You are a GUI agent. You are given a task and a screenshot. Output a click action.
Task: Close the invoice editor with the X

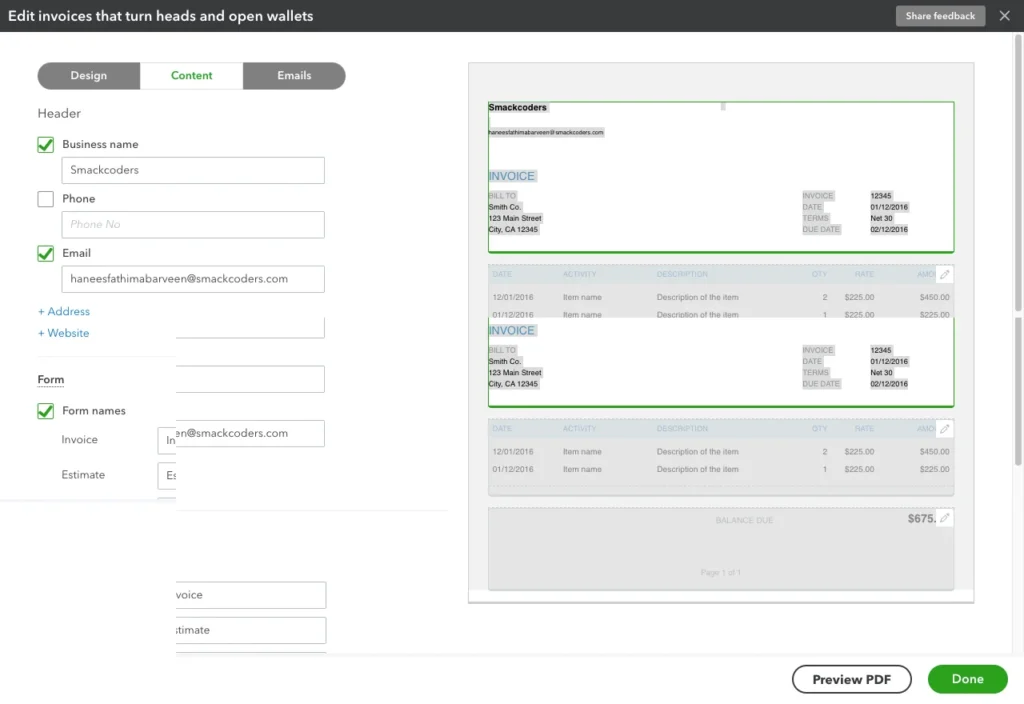click(x=1005, y=16)
